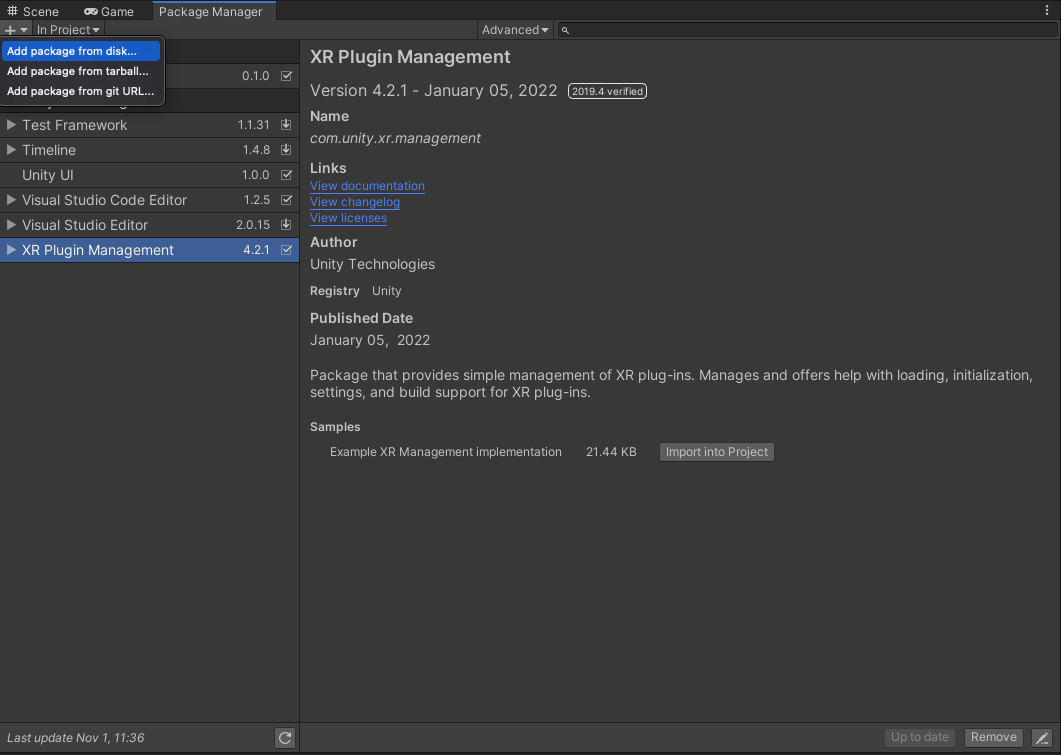Click the refresh package list icon
Image resolution: width=1061 pixels, height=755 pixels.
point(285,738)
